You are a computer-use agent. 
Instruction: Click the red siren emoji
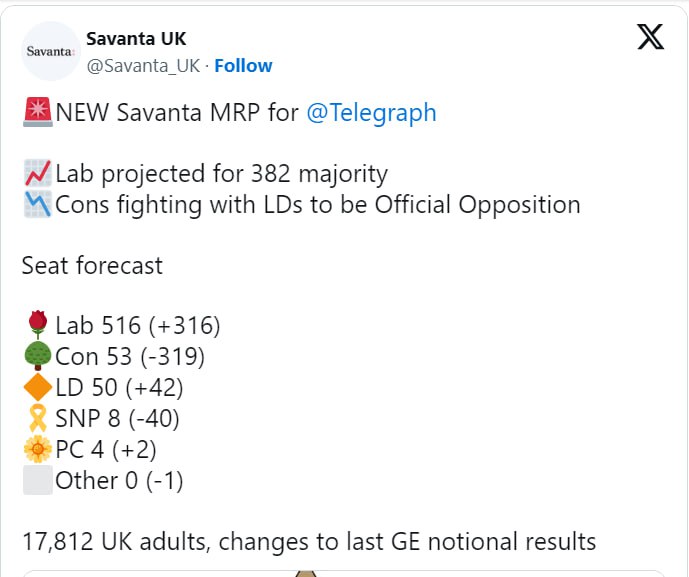(x=37, y=112)
